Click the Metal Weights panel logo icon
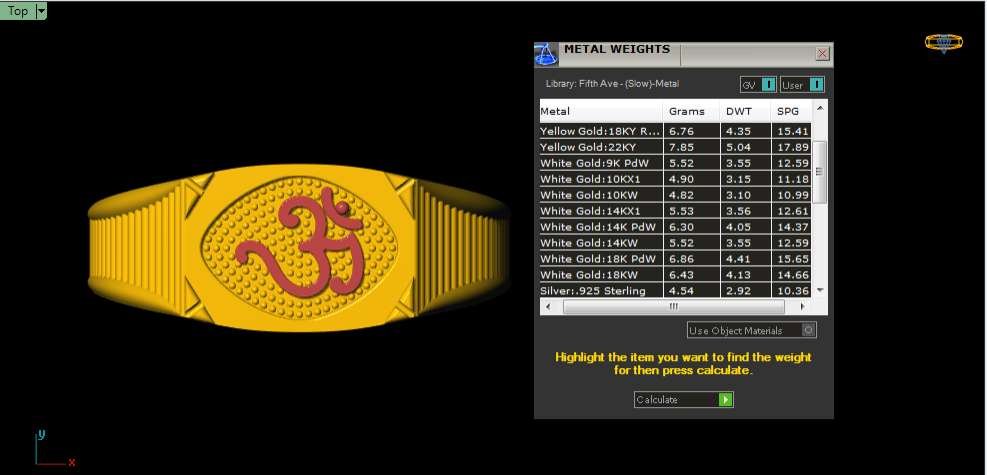The width and height of the screenshot is (987, 475). click(546, 54)
